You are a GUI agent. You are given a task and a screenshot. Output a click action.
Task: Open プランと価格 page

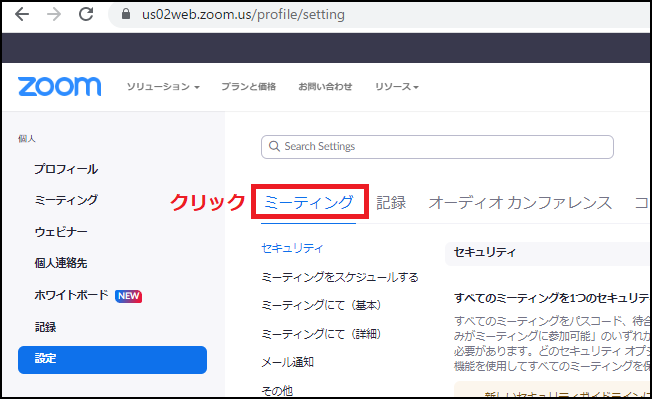tap(248, 86)
